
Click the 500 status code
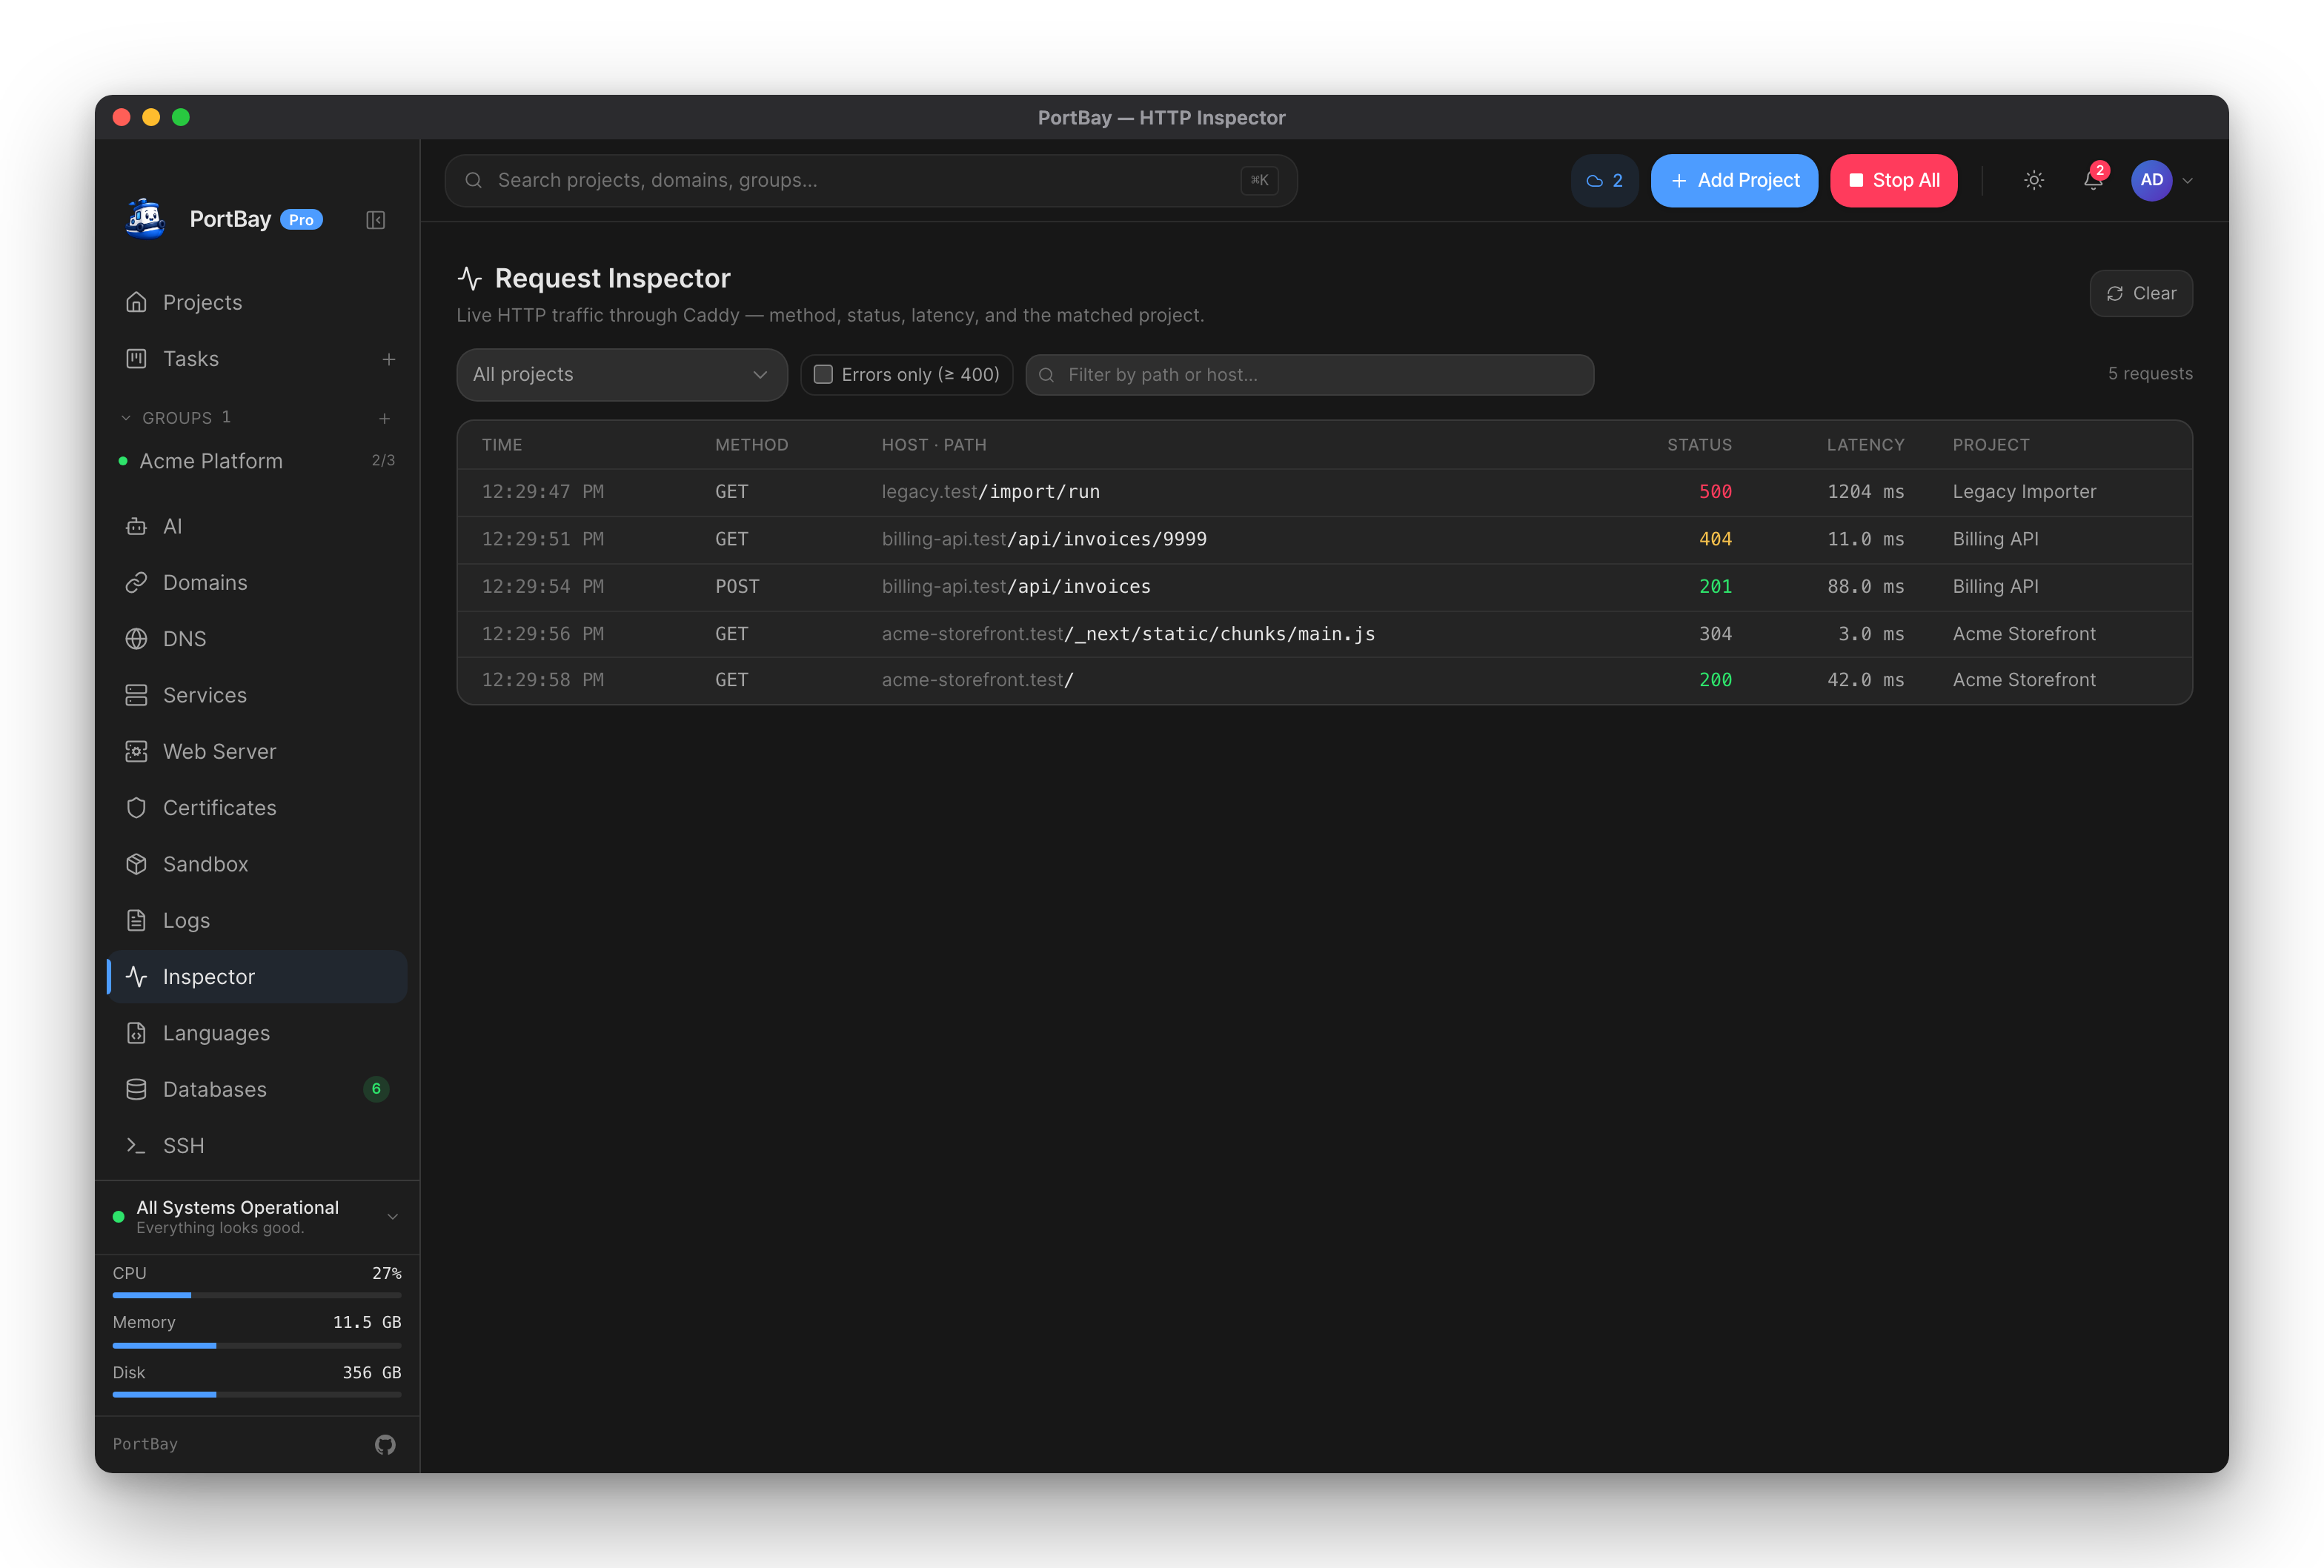(x=1715, y=492)
